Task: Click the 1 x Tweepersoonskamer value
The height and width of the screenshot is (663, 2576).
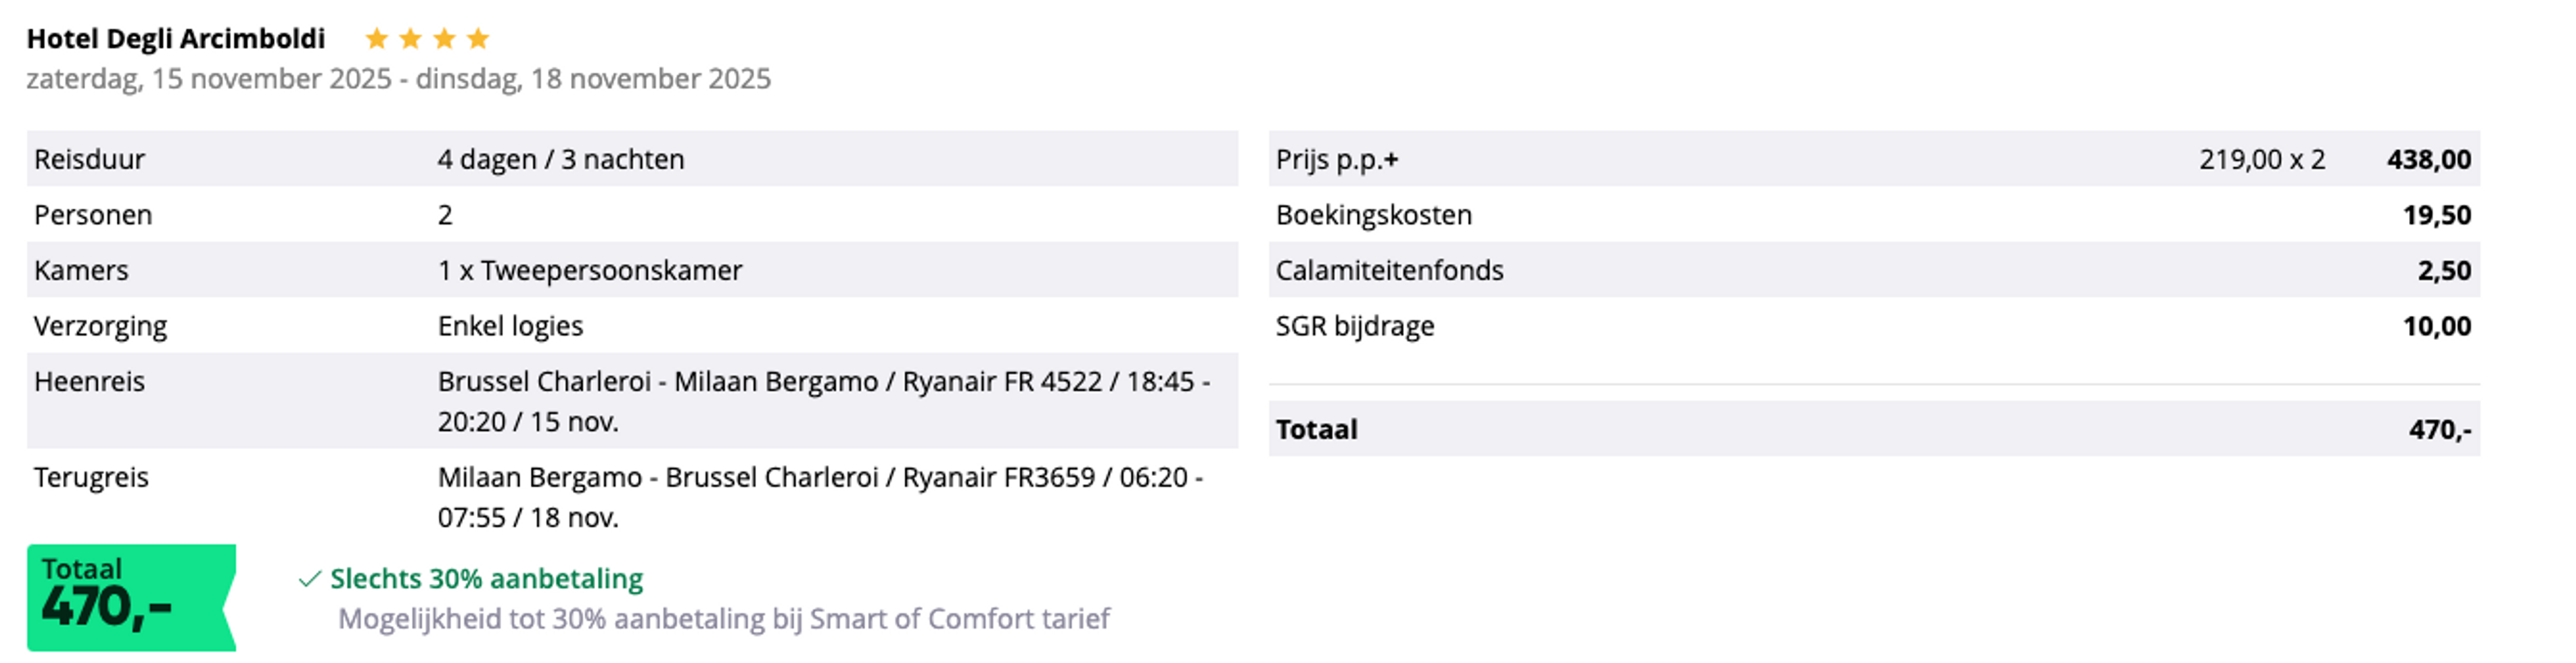Action: (589, 271)
